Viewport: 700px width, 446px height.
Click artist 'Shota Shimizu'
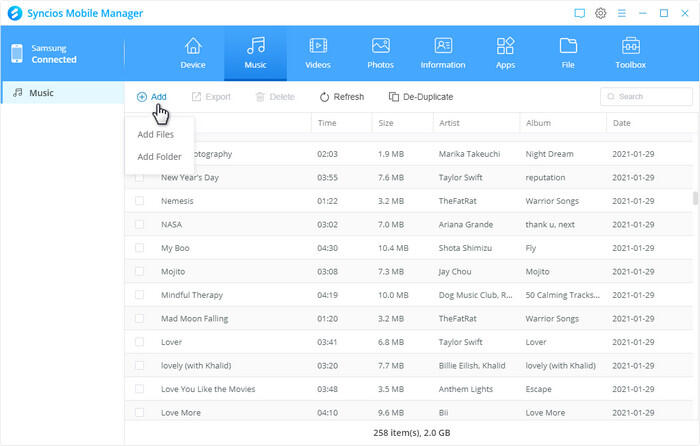465,248
